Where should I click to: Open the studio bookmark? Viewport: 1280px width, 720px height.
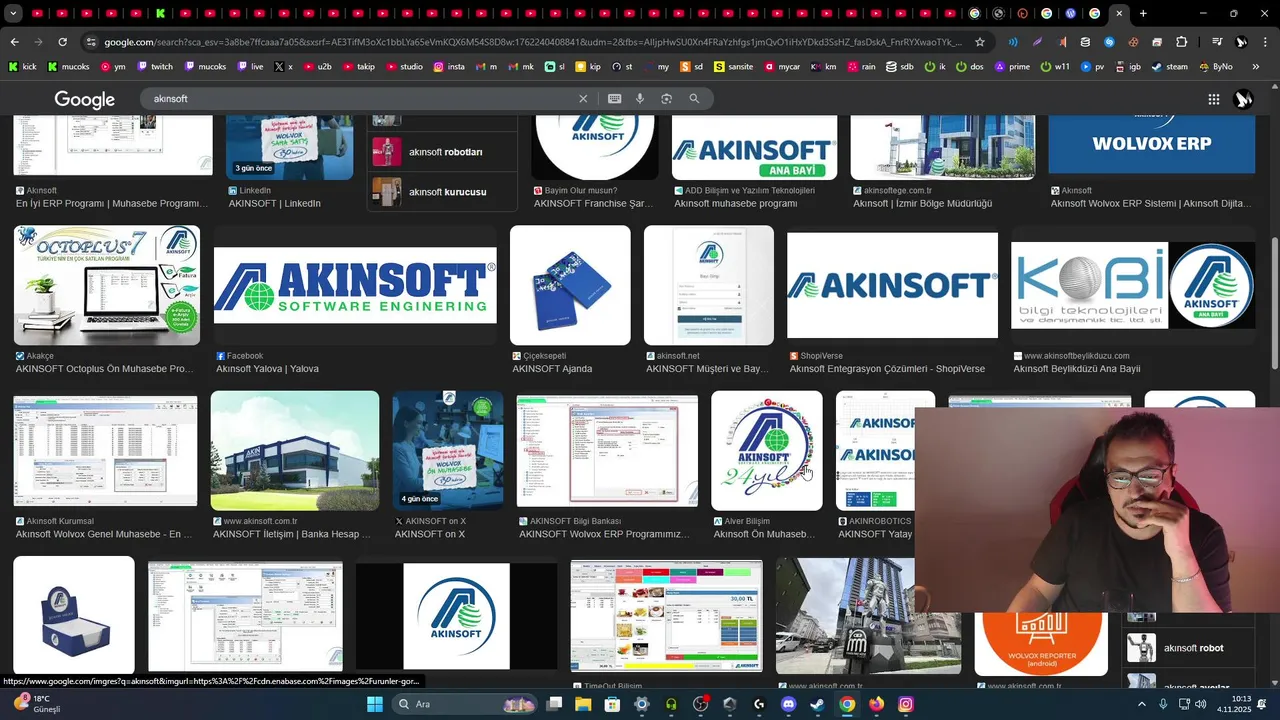click(x=404, y=67)
